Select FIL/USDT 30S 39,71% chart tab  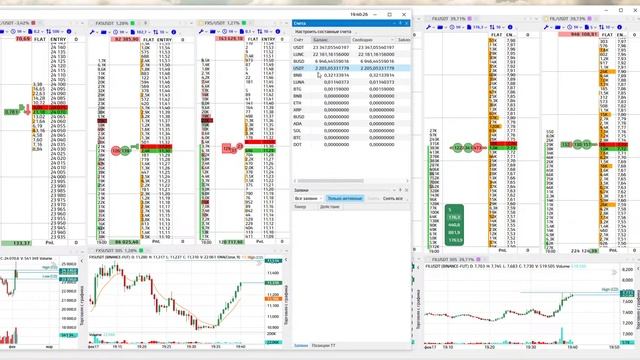click(x=453, y=259)
